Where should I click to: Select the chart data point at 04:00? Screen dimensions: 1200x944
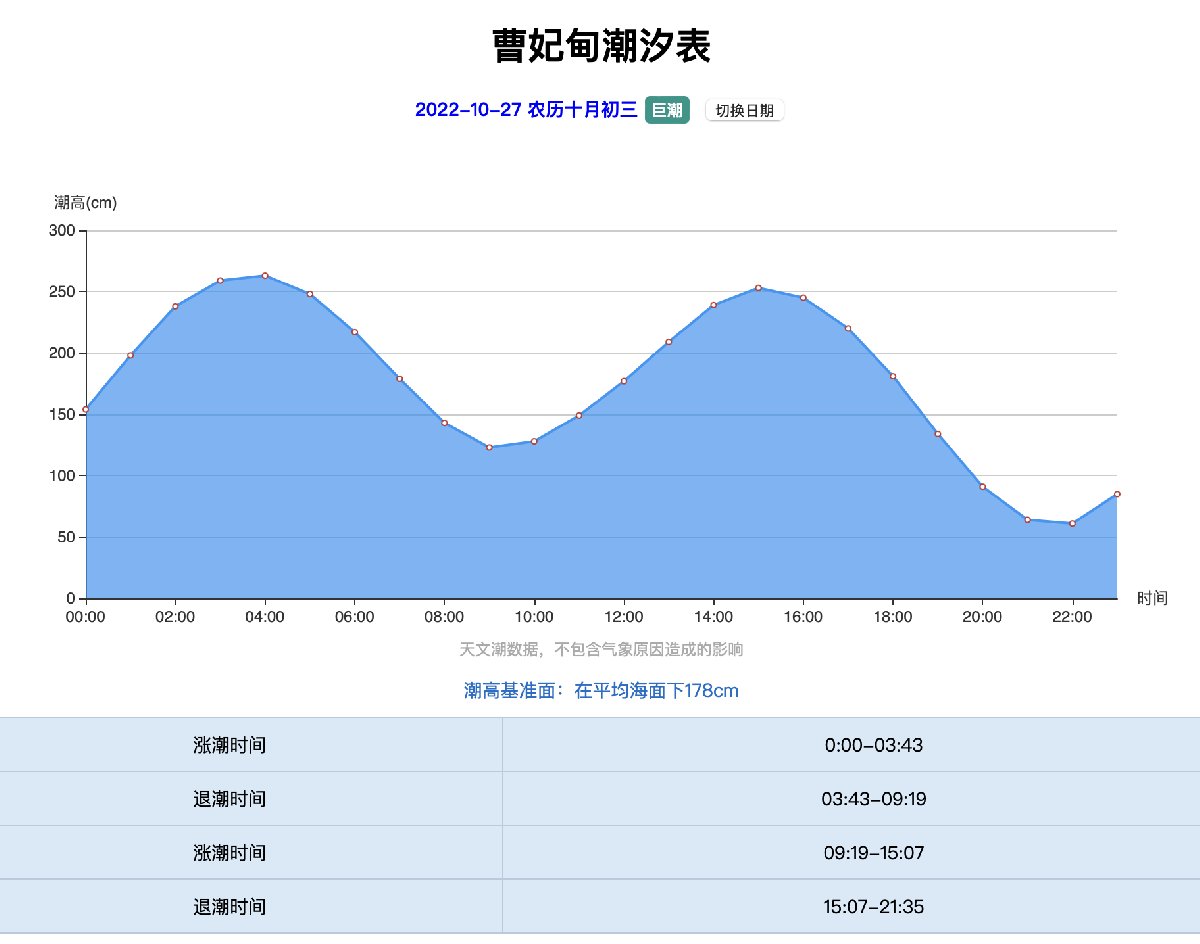[265, 275]
